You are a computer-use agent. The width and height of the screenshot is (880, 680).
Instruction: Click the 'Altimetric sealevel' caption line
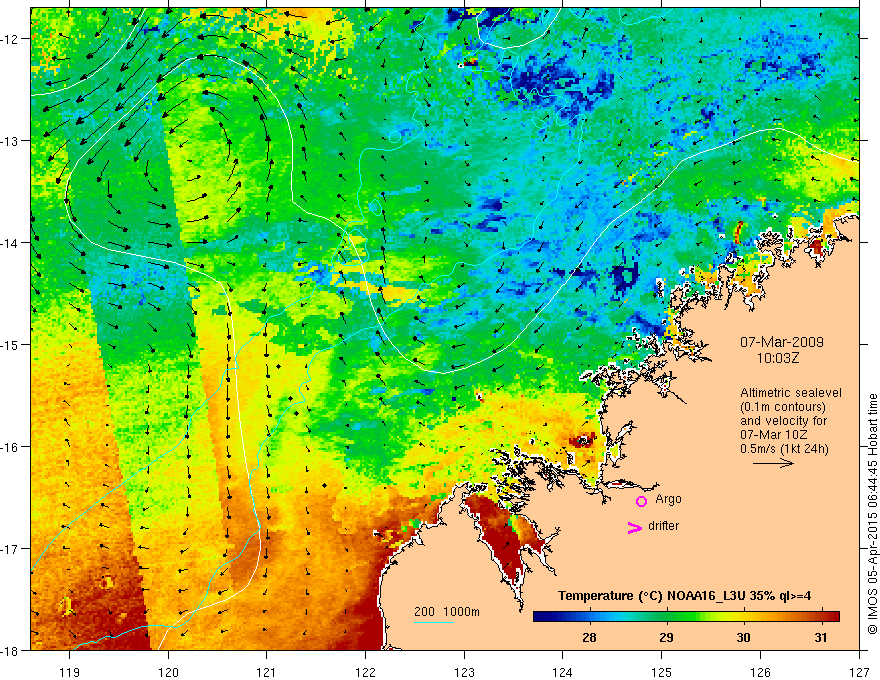[x=791, y=393]
